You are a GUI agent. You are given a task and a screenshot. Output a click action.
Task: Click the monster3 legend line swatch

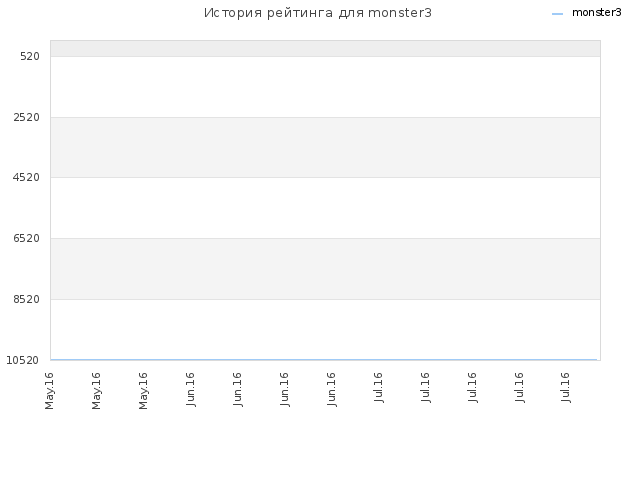pos(557,14)
